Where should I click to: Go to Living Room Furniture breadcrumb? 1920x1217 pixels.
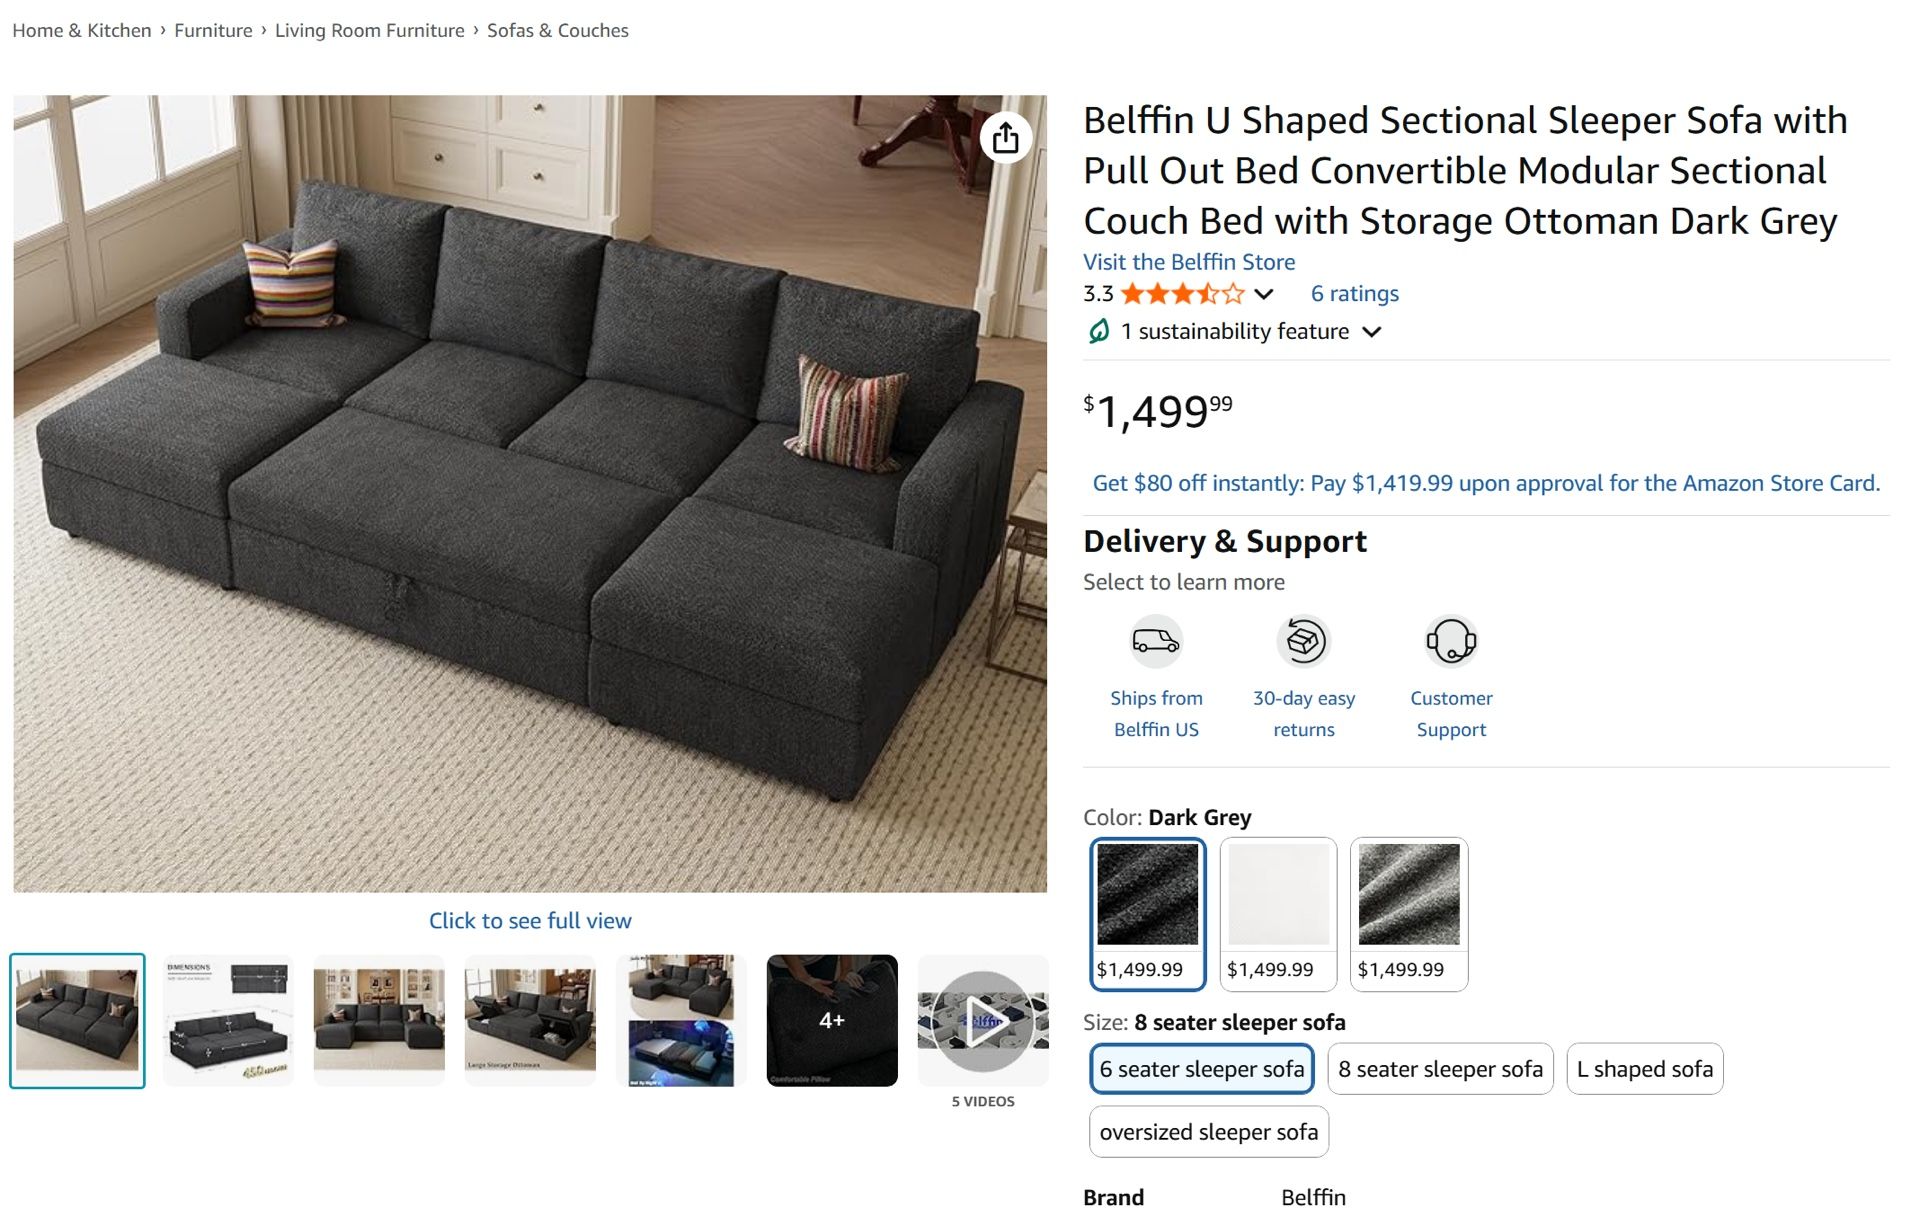click(370, 30)
